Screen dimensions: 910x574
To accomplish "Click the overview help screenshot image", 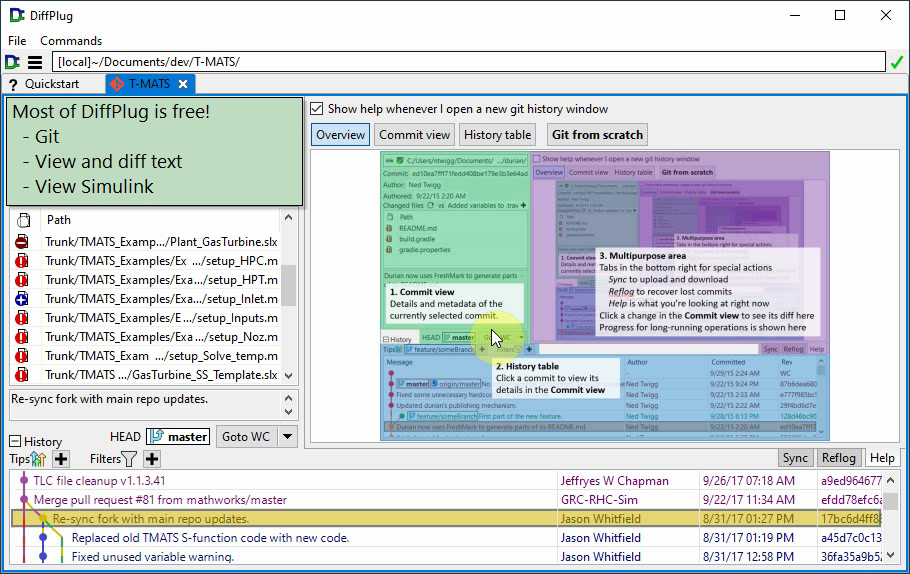I will point(604,296).
